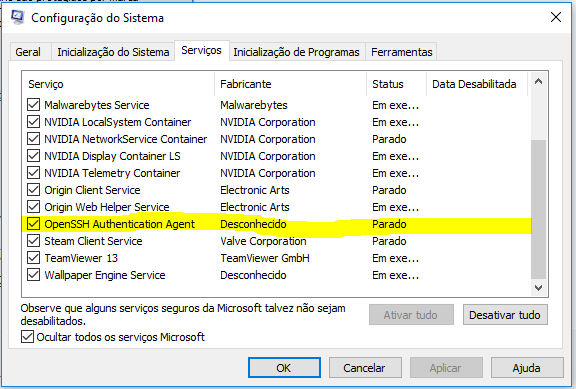Select the Origin Client Service row
The height and width of the screenshot is (389, 576).
[277, 190]
